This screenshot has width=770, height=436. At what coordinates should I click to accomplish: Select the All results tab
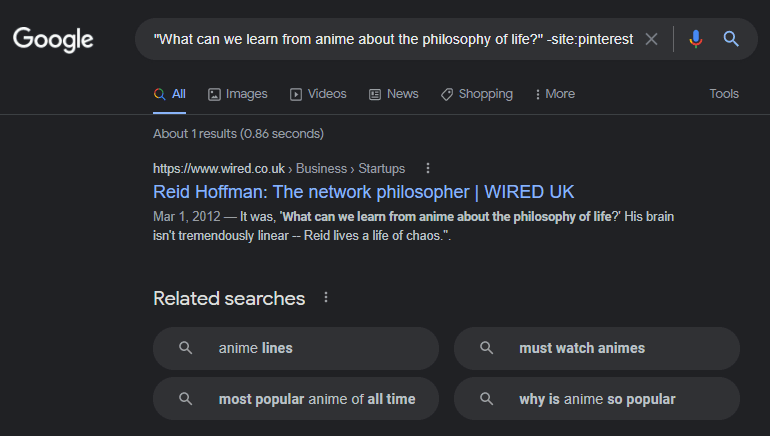(x=170, y=94)
